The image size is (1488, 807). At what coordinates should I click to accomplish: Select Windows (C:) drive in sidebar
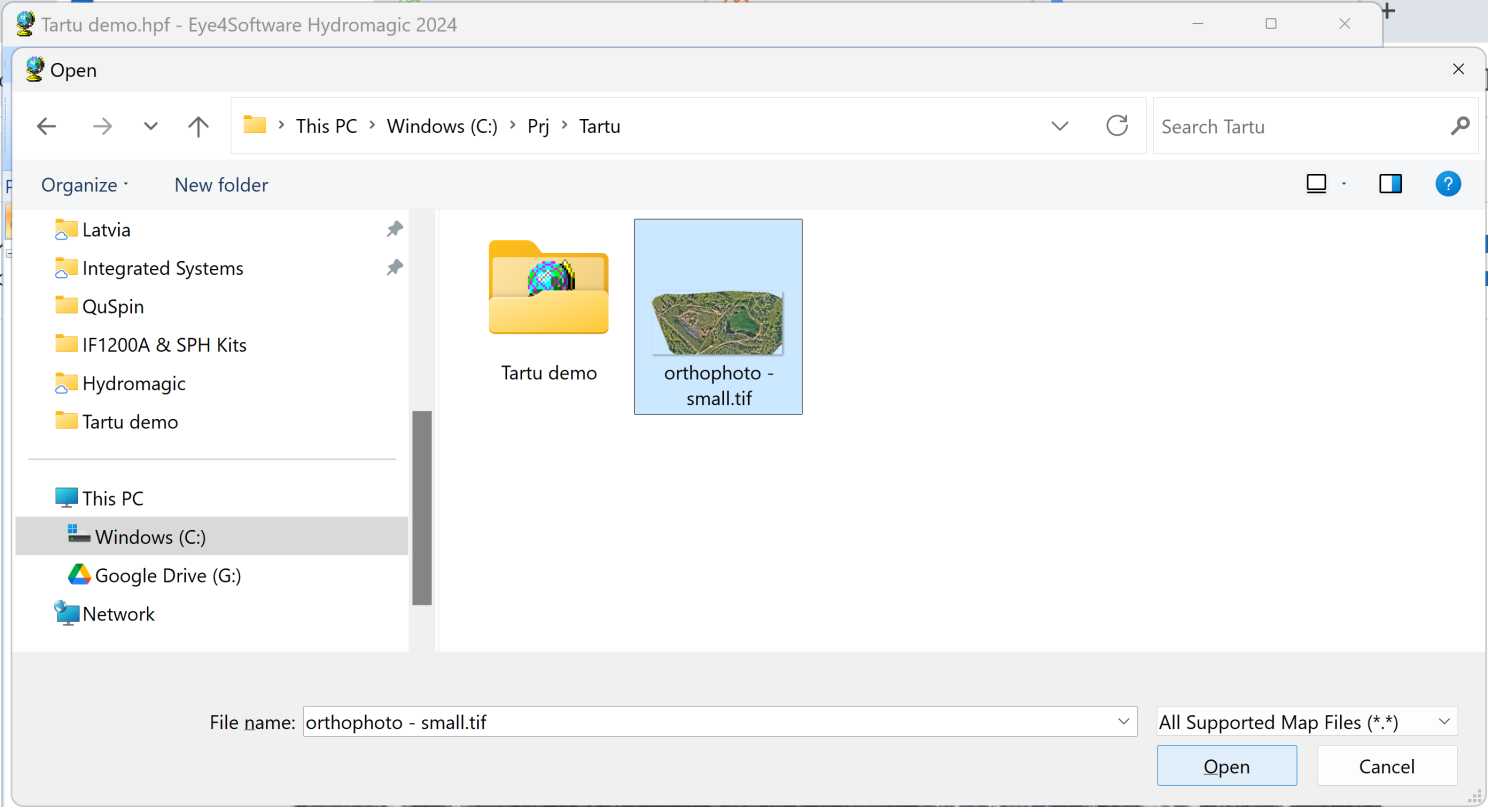click(x=211, y=537)
